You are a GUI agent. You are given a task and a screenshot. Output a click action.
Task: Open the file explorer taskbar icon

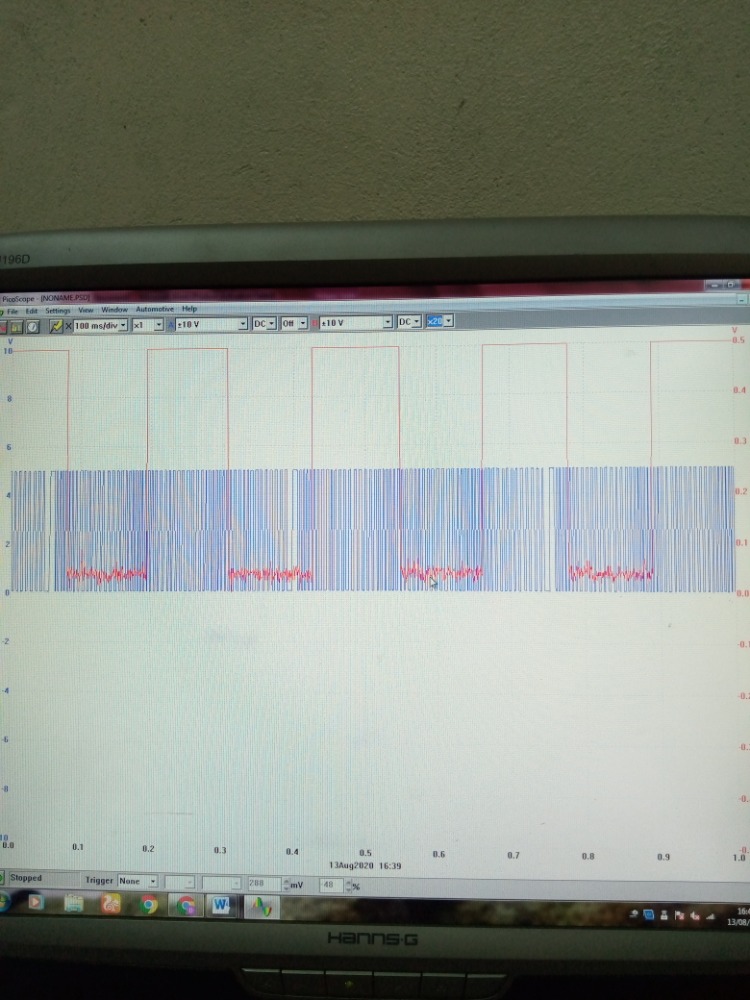coord(74,903)
